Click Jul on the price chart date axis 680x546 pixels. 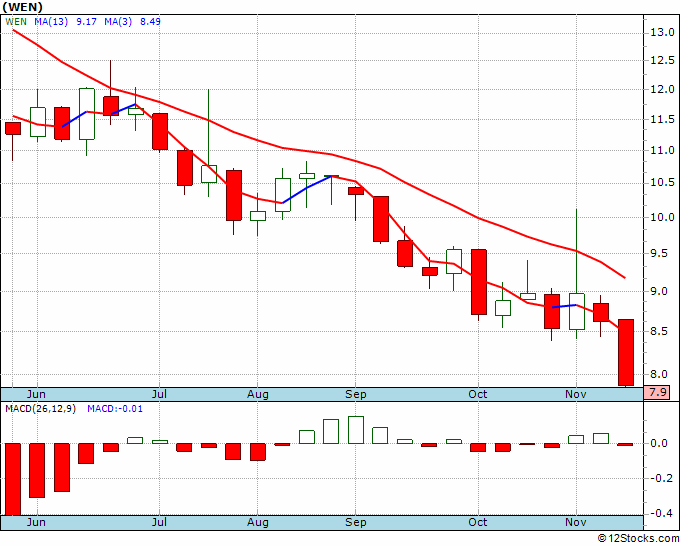point(159,394)
